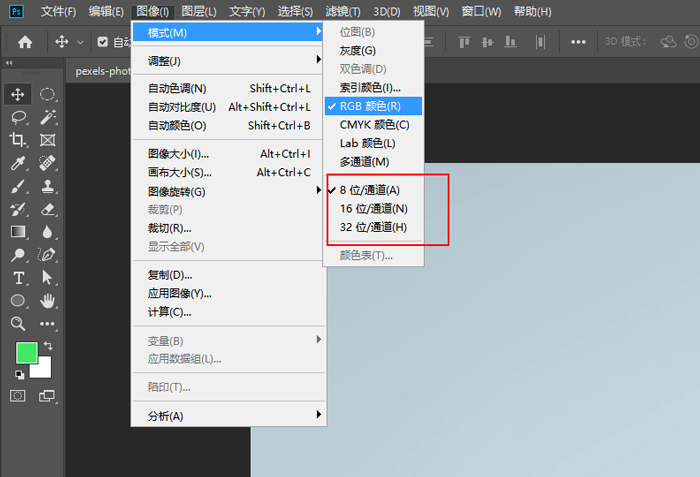The image size is (700, 477).
Task: Expand the 分析(A) submenu
Action: [x=228, y=416]
